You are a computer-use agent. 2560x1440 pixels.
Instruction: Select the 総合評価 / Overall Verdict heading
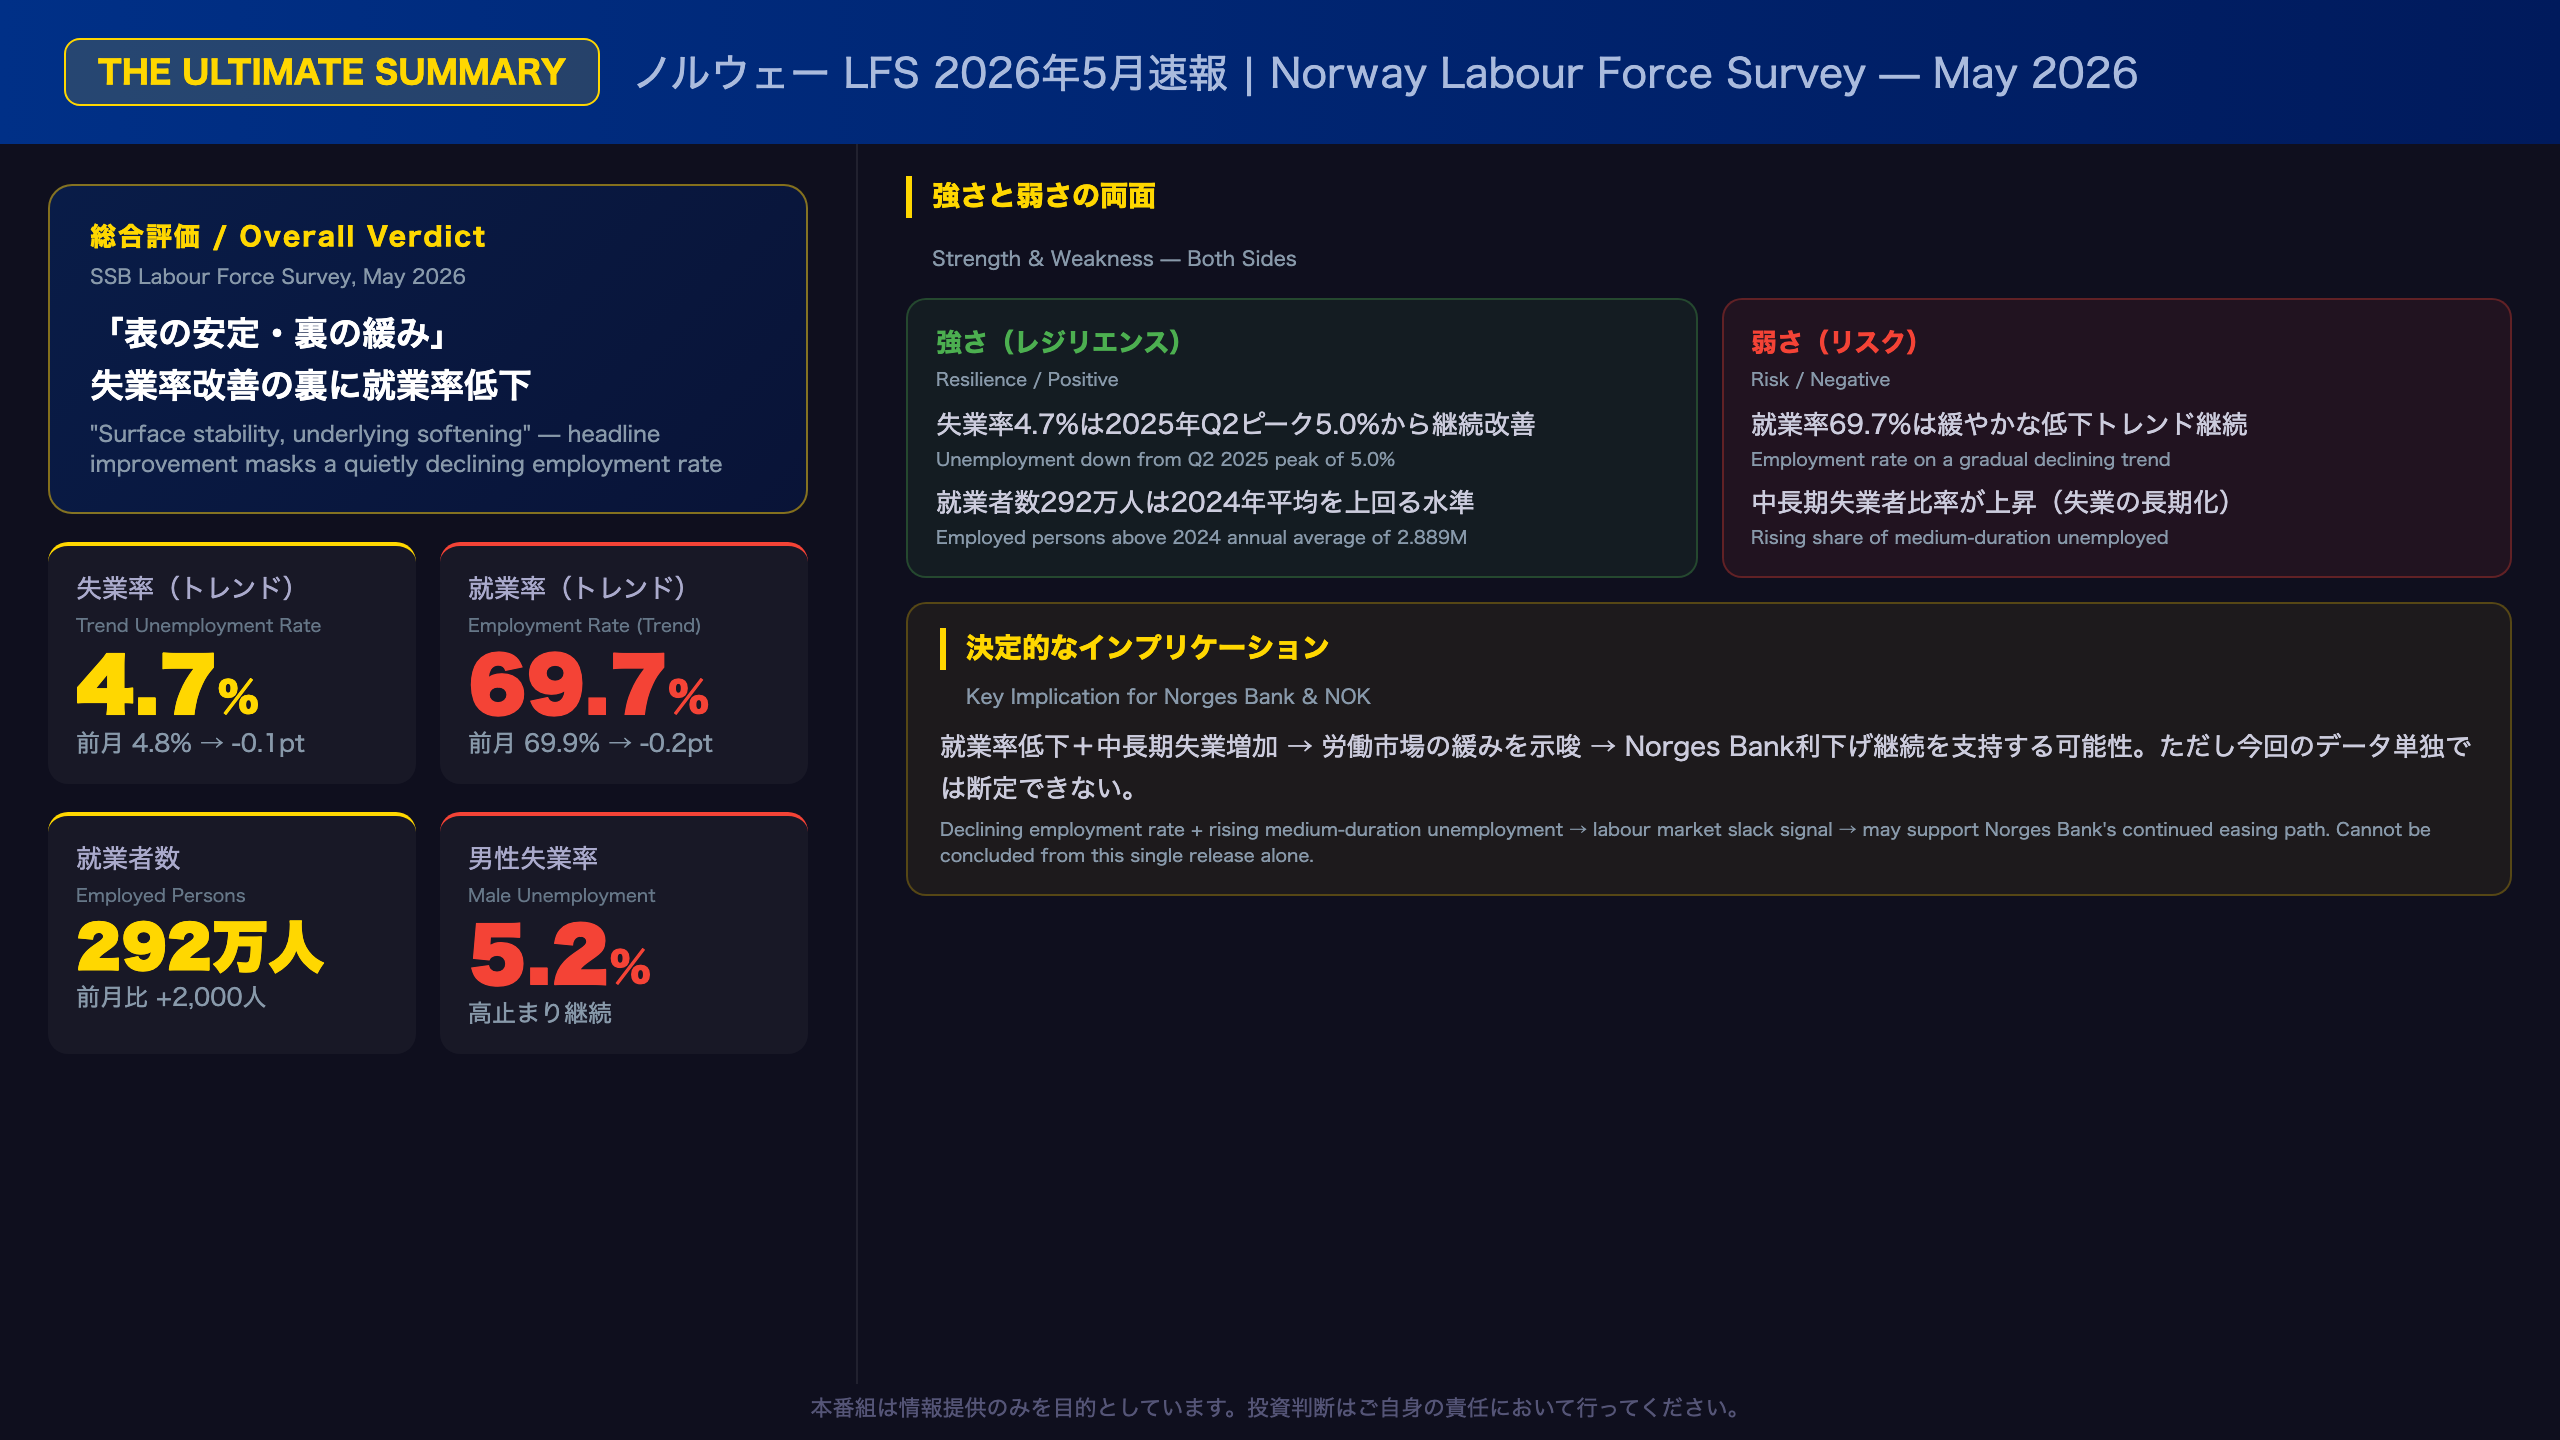click(288, 236)
